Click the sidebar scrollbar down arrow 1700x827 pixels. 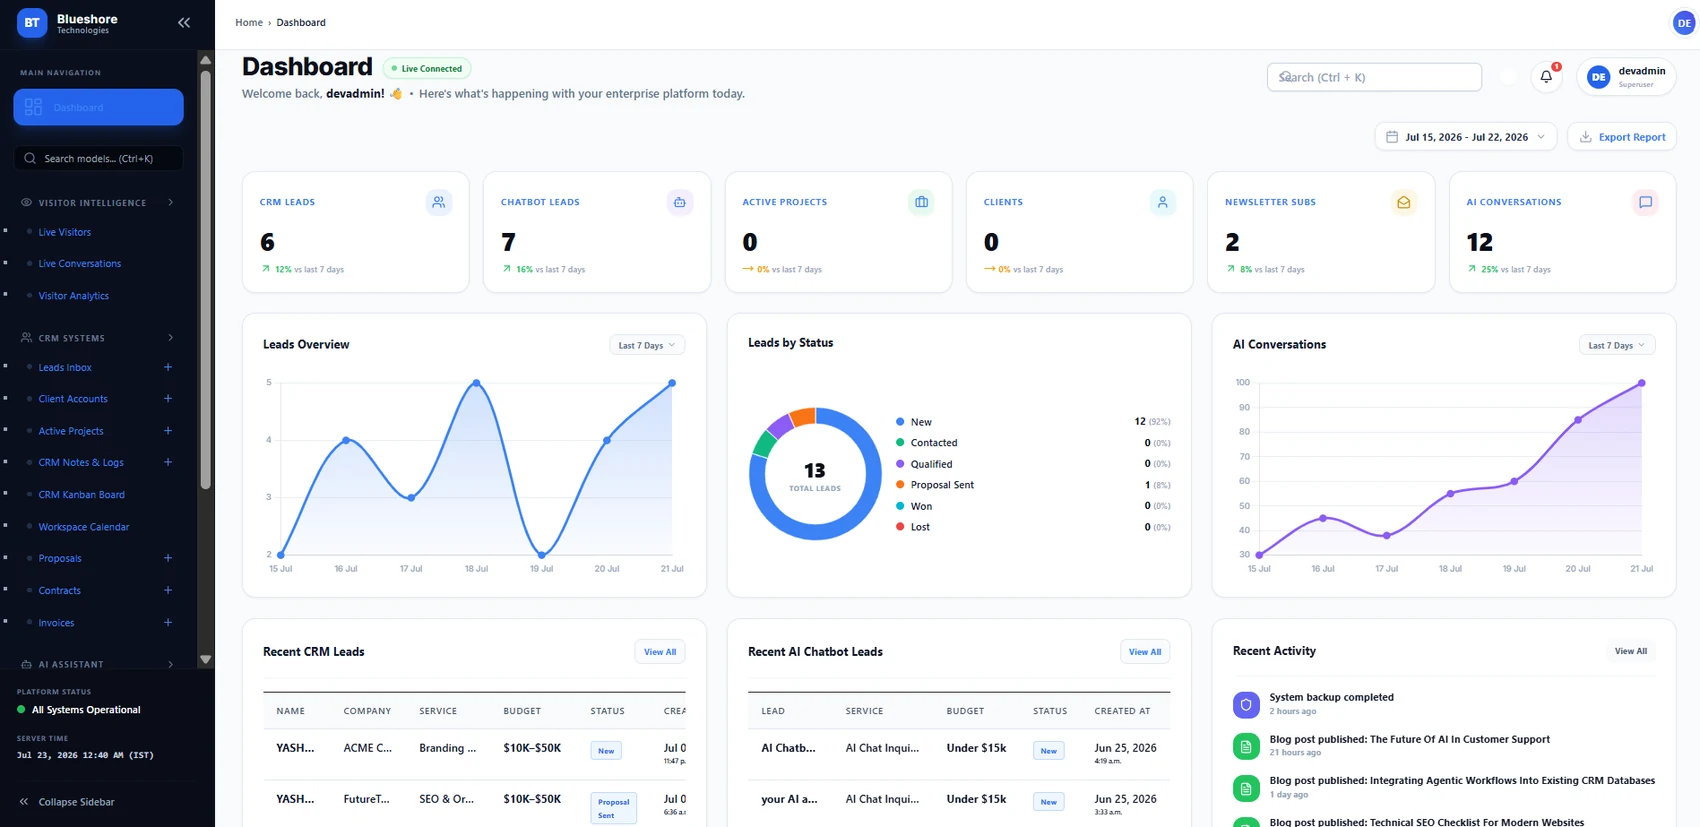[206, 660]
